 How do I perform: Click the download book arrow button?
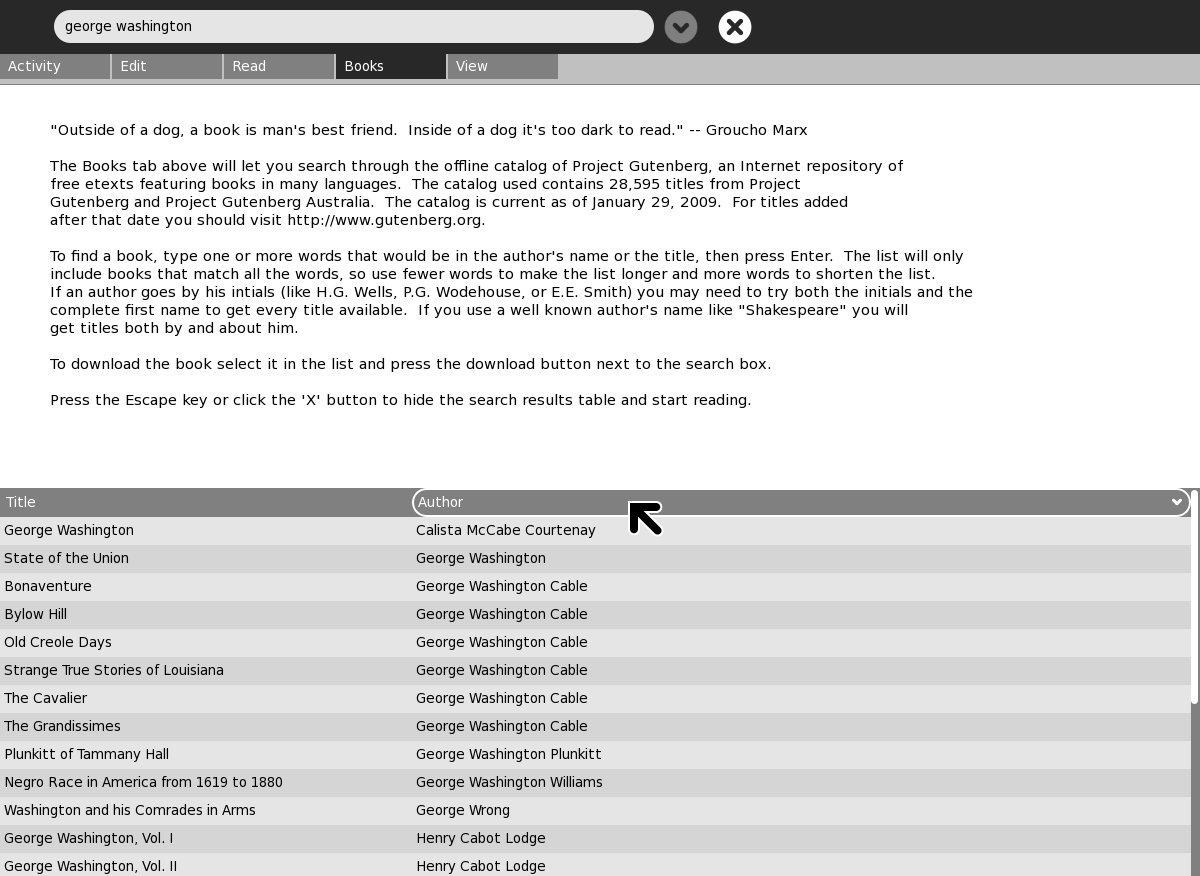coord(681,27)
